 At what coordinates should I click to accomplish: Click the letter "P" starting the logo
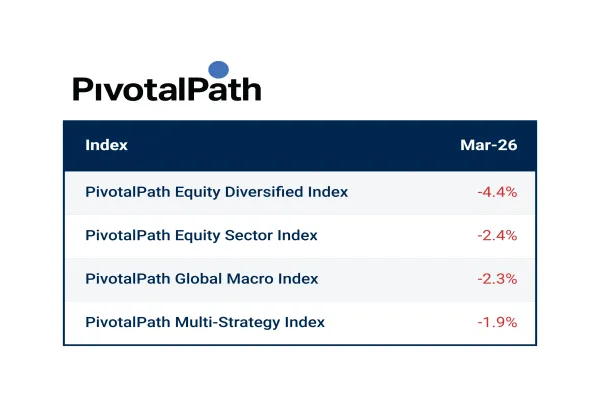click(82, 89)
